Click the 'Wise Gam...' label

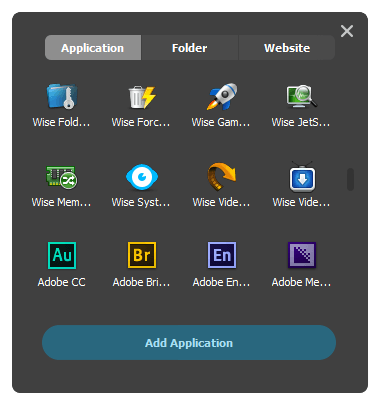pos(221,122)
